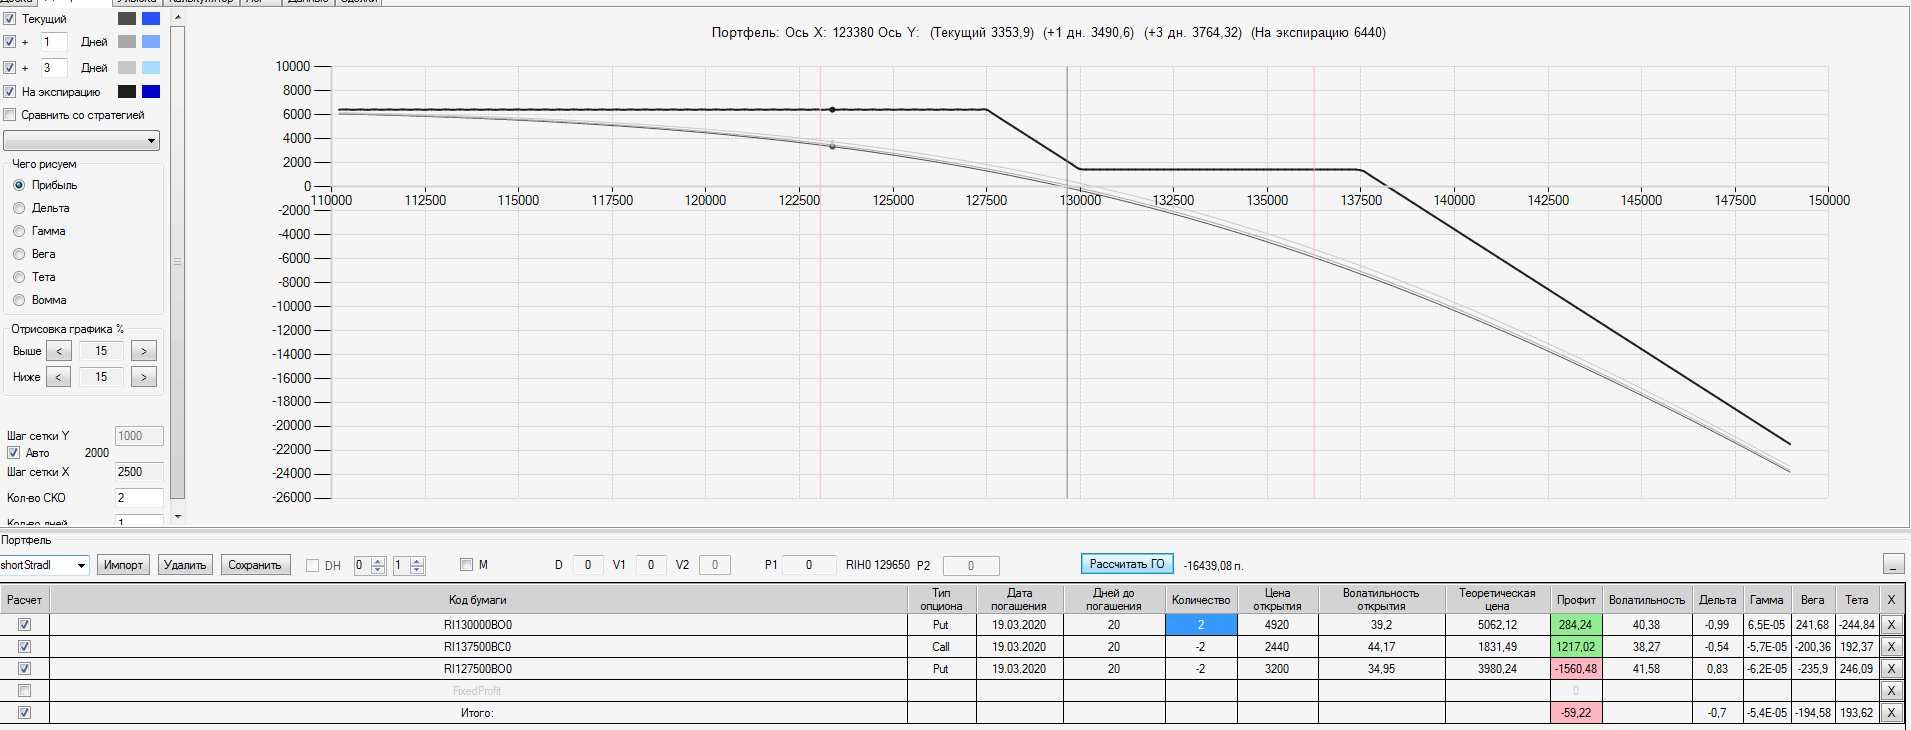Uncheck Расчет for the RI137500BC0 row
This screenshot has width=1911, height=730.
click(x=25, y=647)
